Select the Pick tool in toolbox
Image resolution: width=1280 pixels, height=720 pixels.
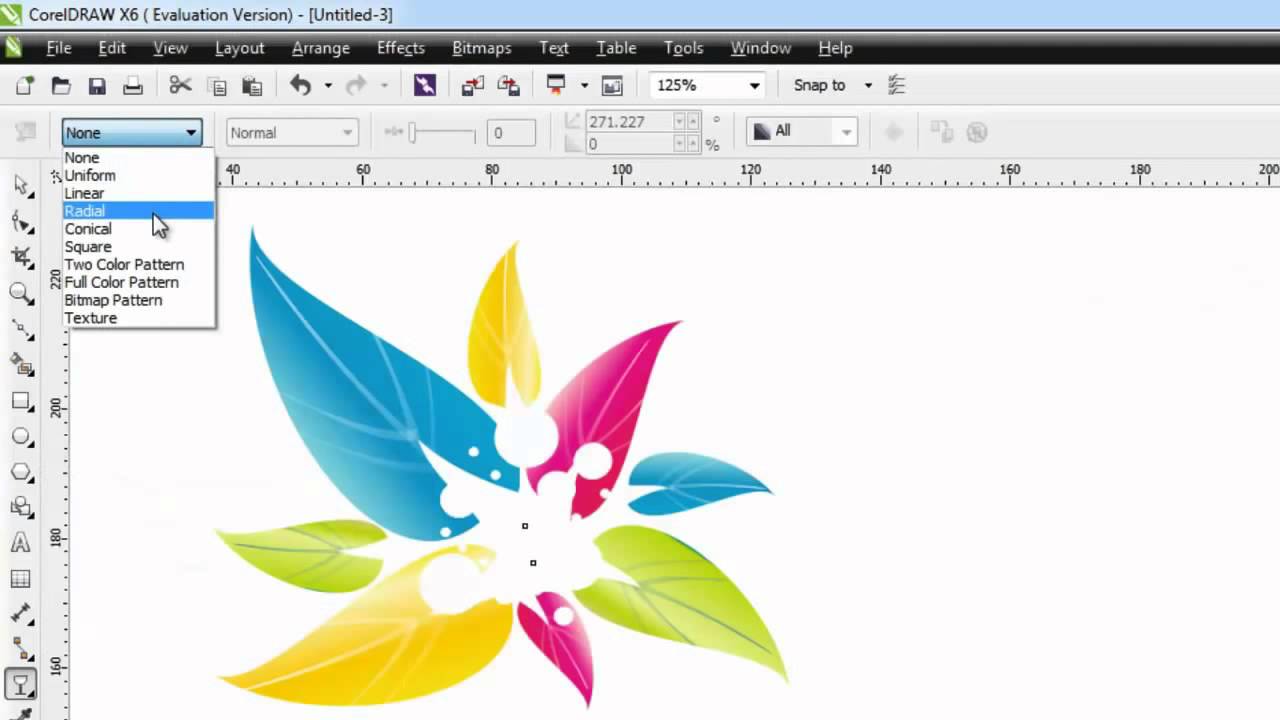[21, 184]
